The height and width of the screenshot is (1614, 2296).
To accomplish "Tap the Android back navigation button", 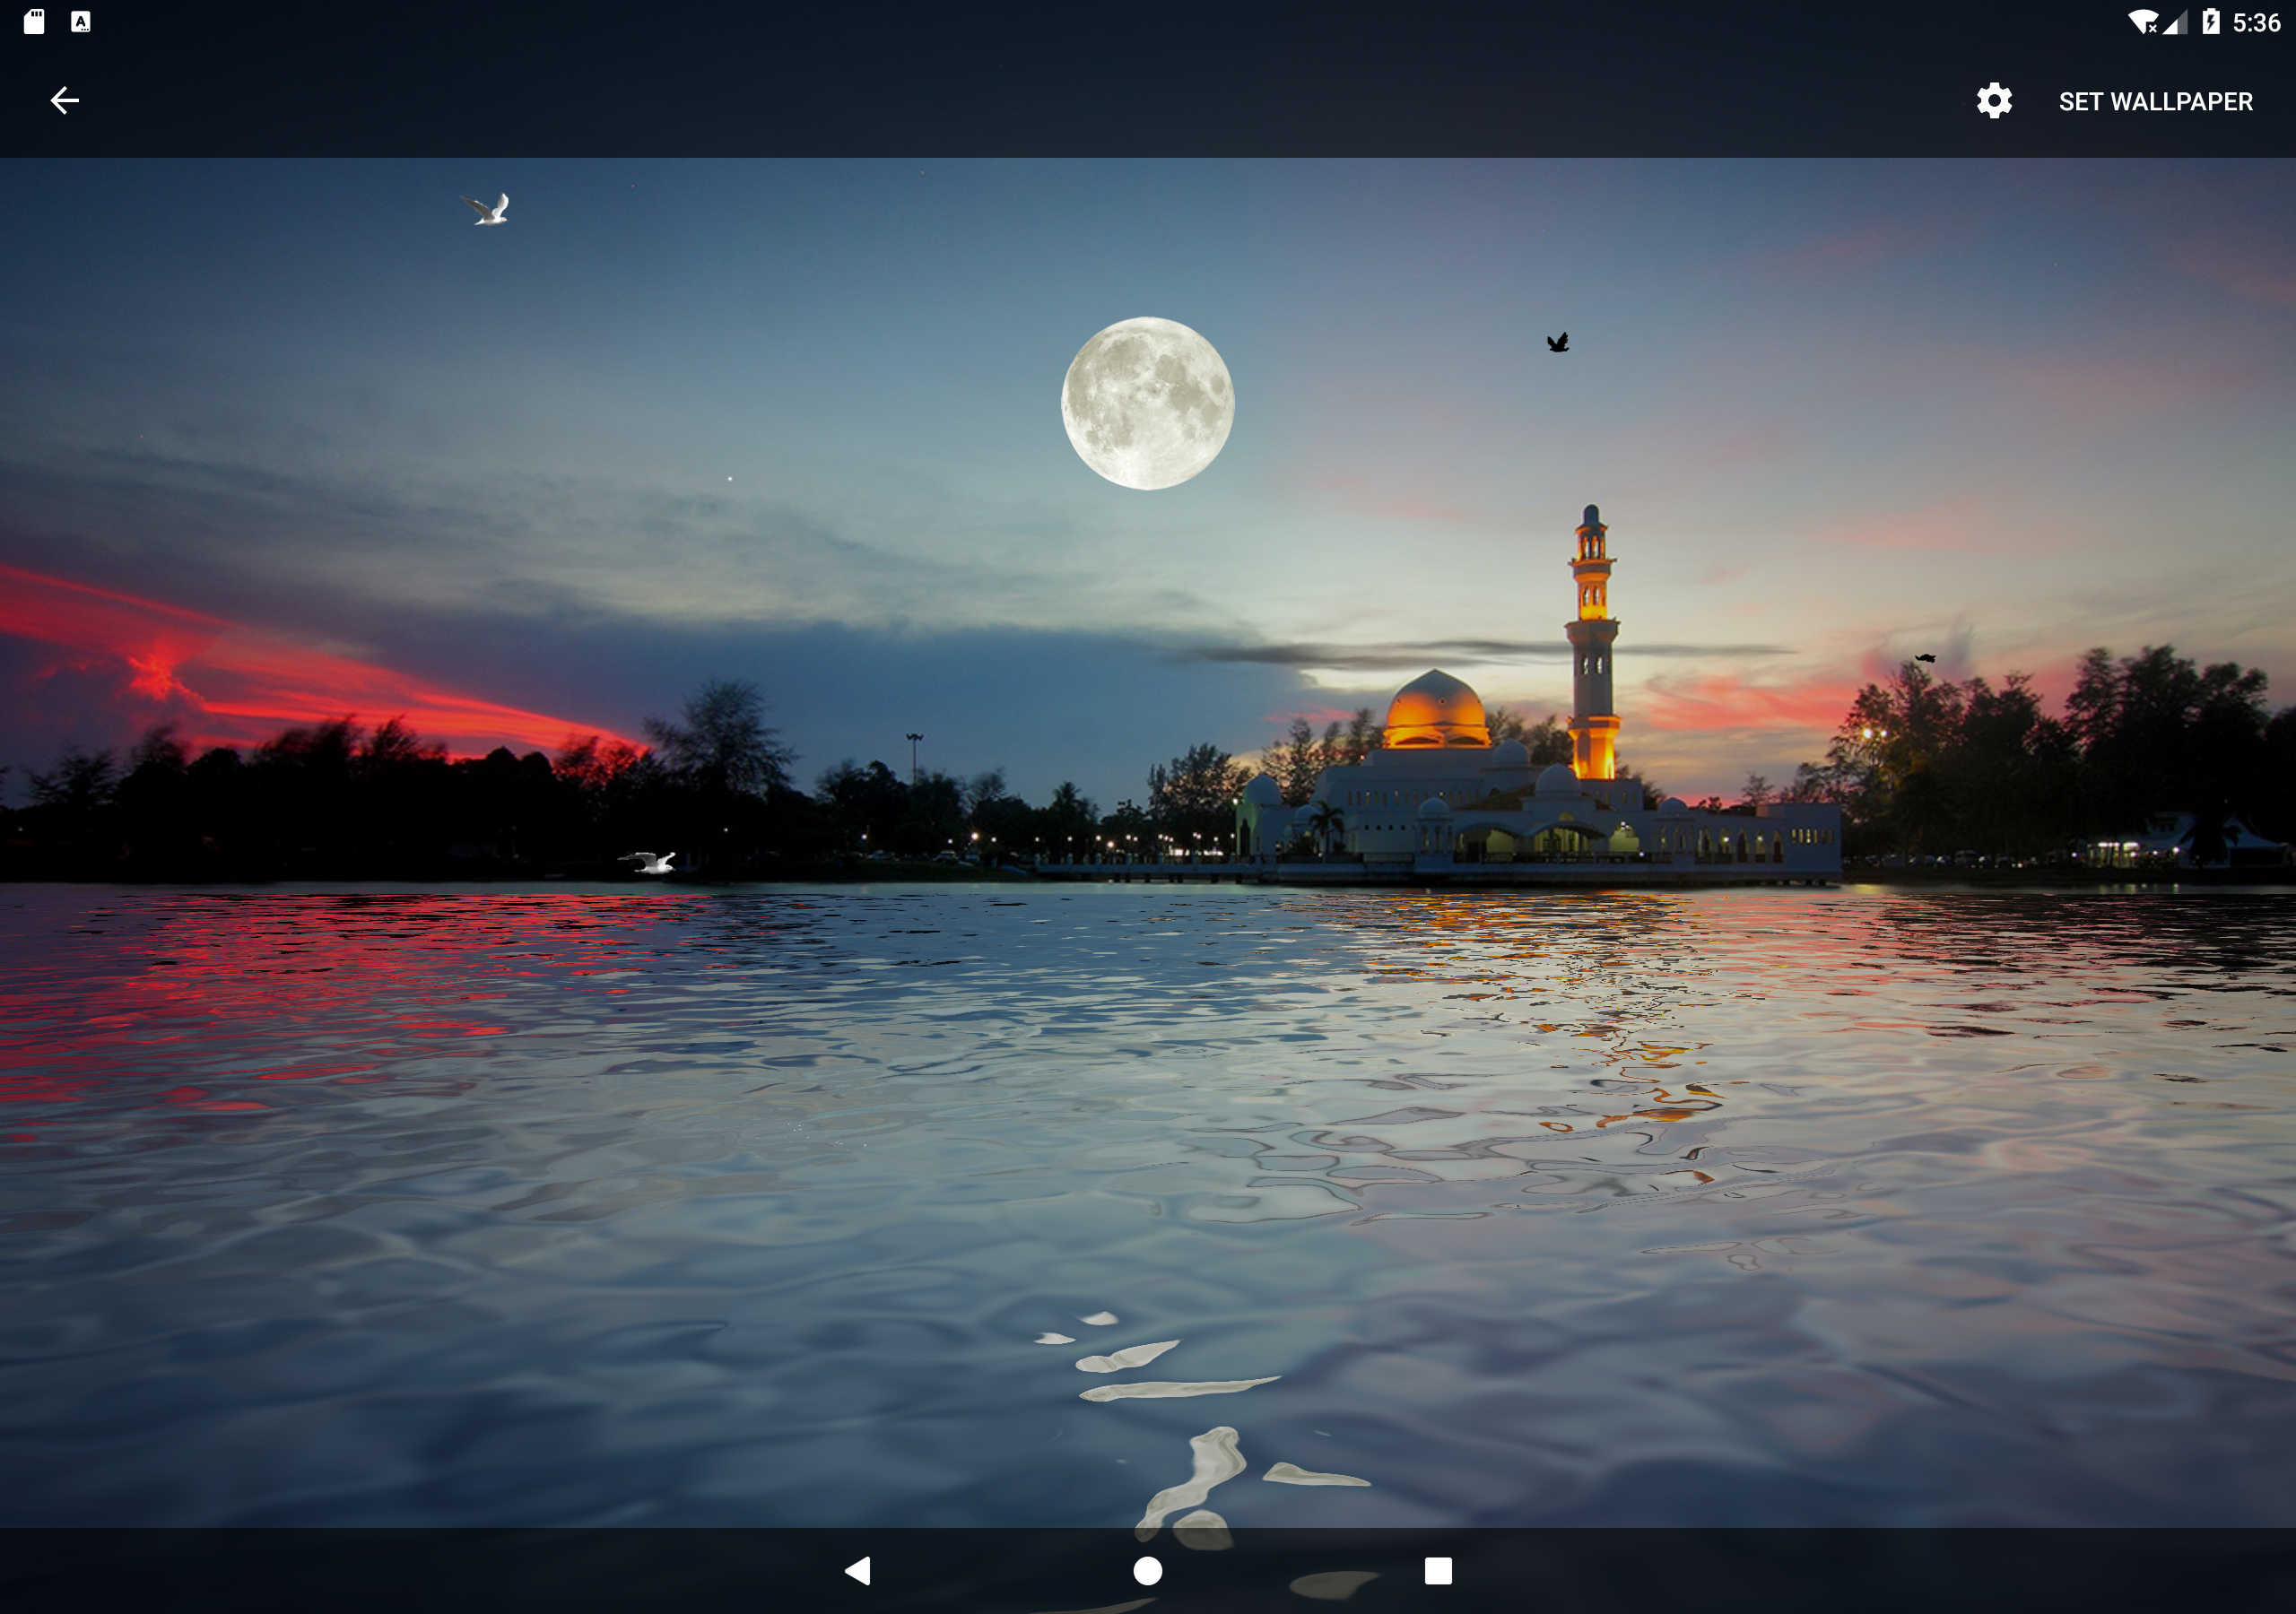I will pos(858,1571).
